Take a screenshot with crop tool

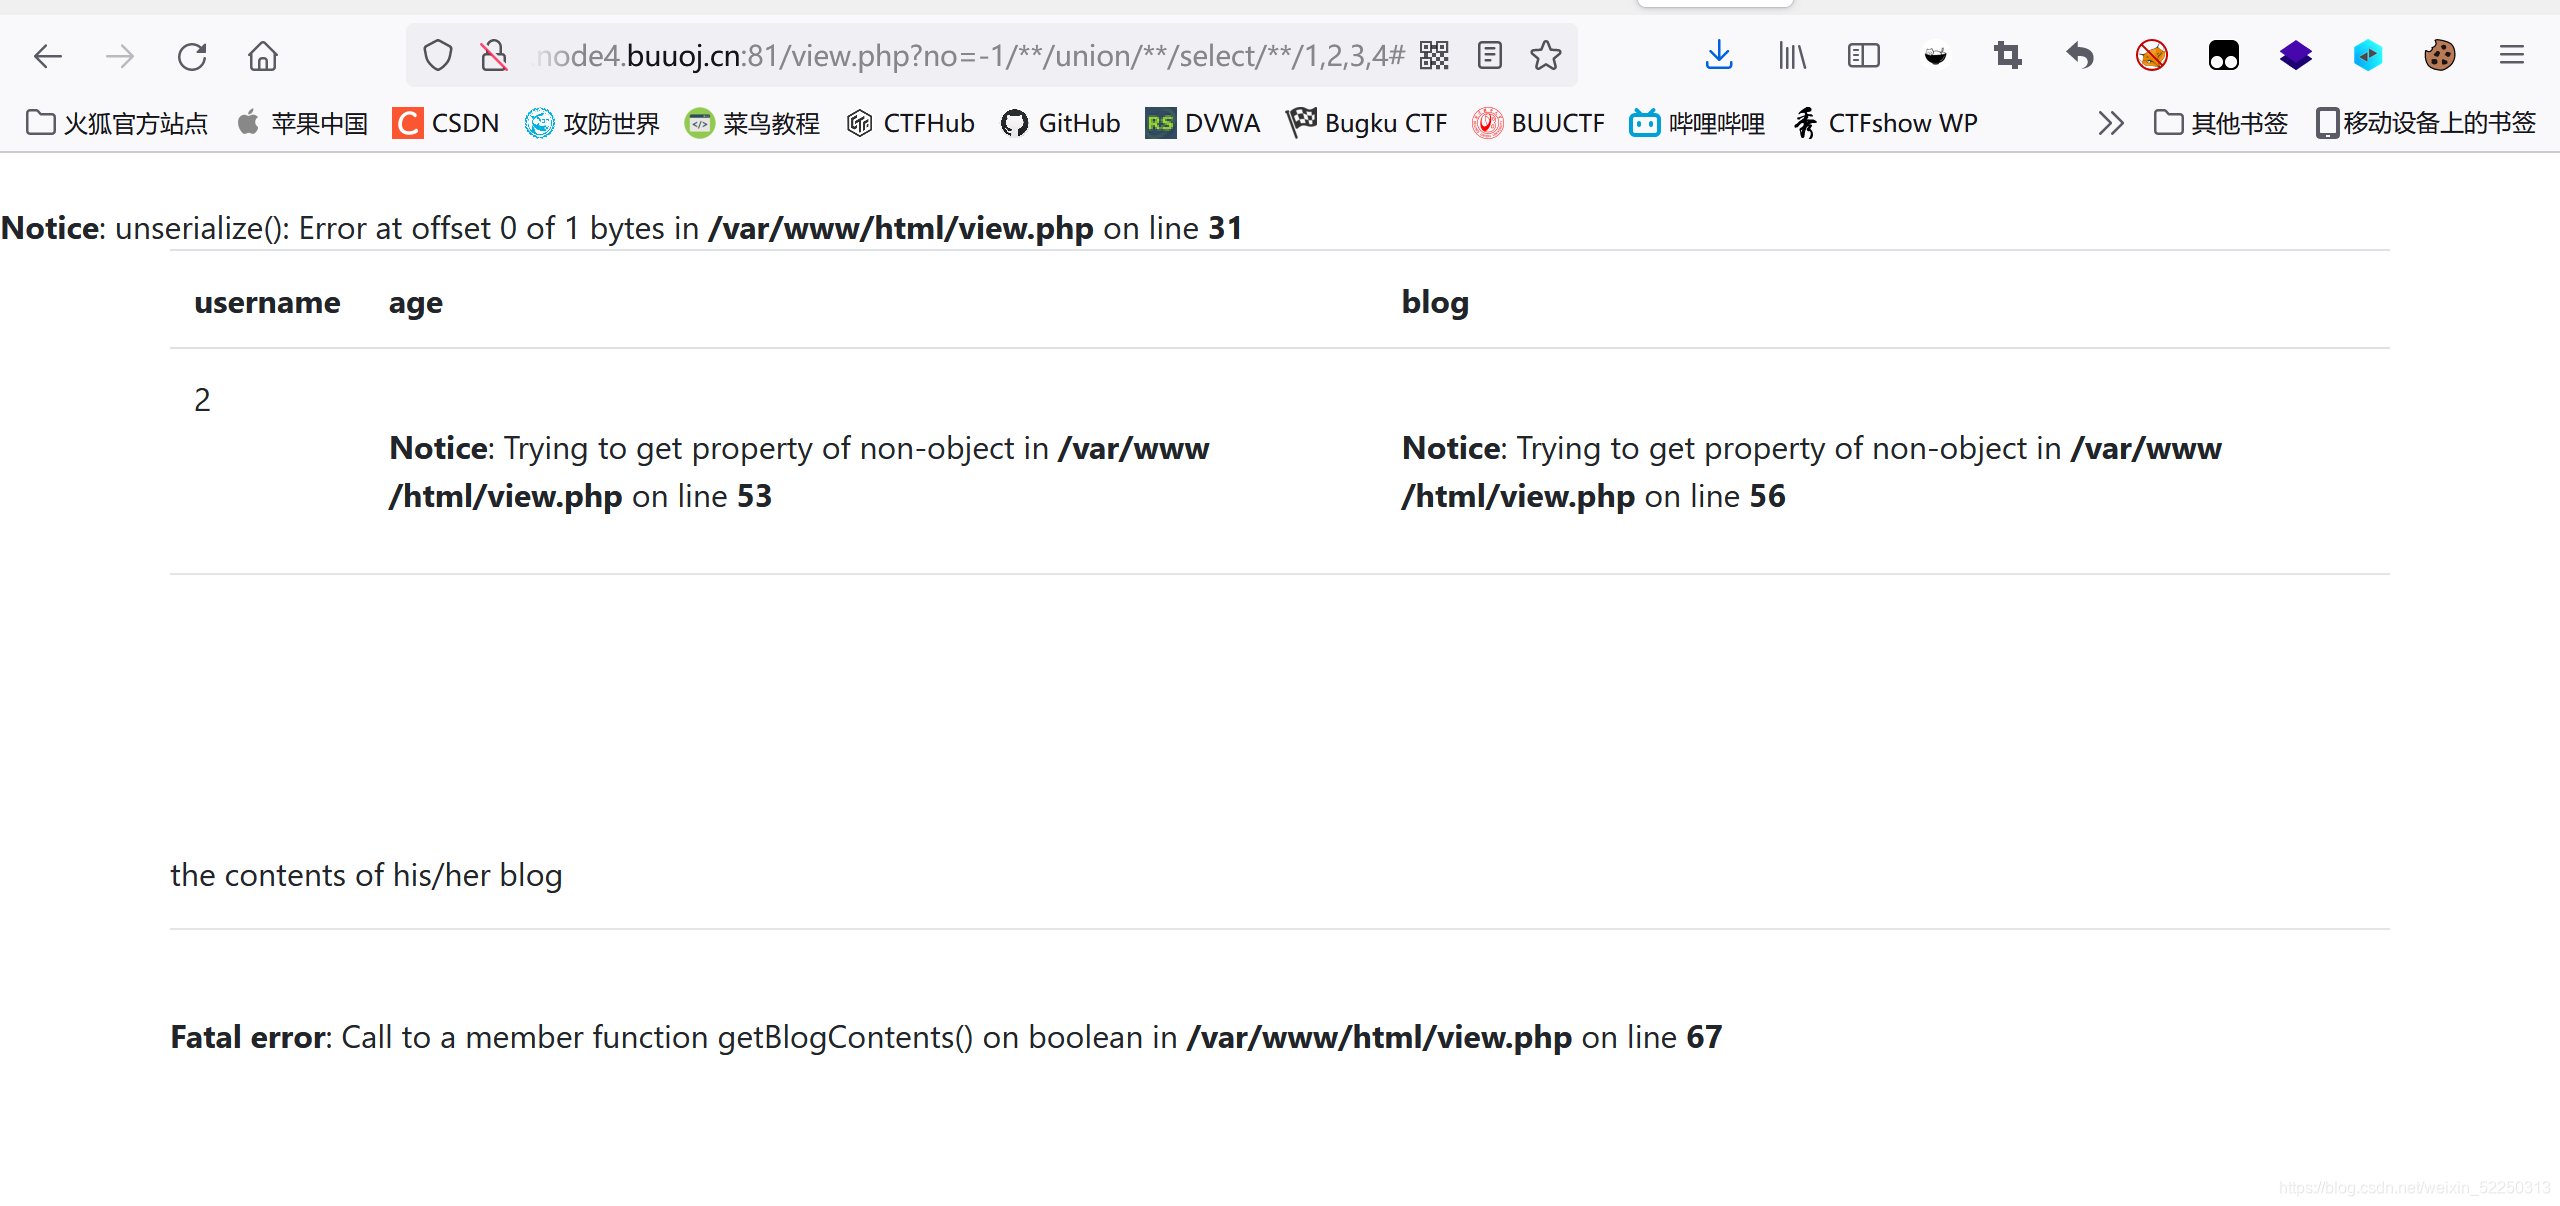[2007, 56]
